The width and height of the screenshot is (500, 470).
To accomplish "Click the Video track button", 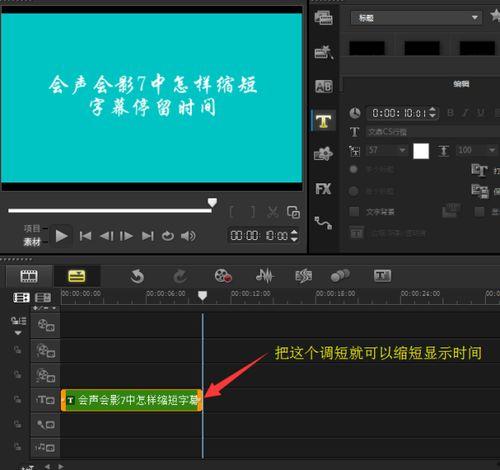I will point(46,325).
